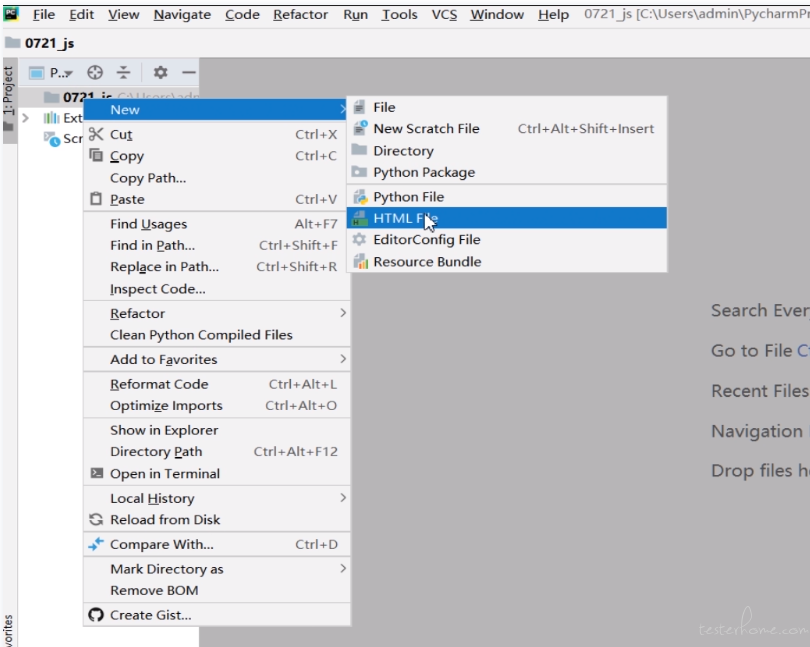Viewport: 810px width, 647px height.
Task: Open the VCS menu
Action: pos(444,14)
